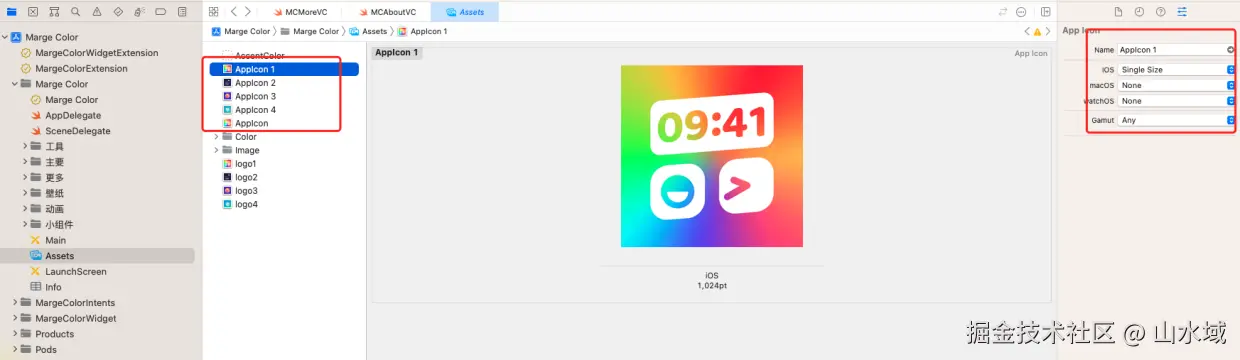Select AppIcon 2 in asset list
The image size is (1240, 360).
pyautogui.click(x=255, y=83)
